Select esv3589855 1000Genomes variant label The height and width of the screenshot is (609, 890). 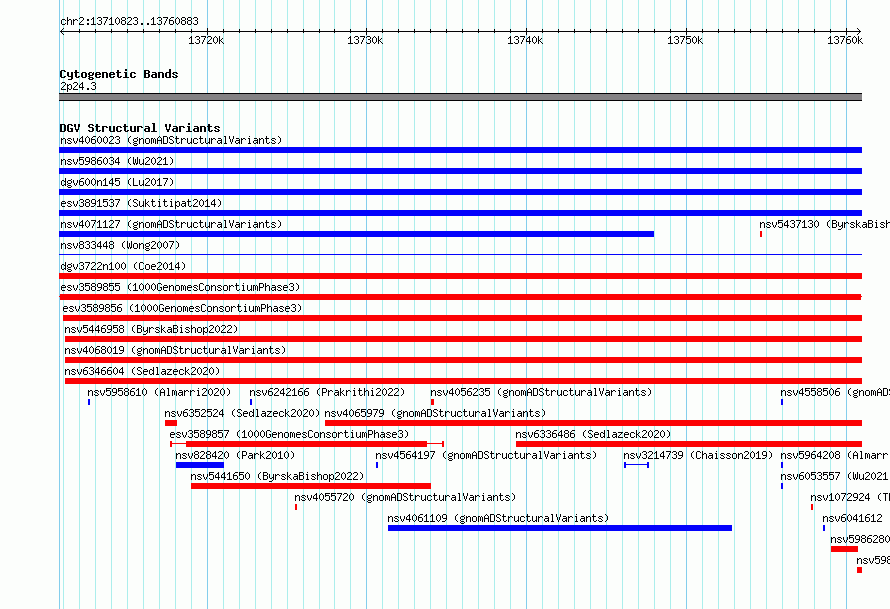[x=180, y=287]
